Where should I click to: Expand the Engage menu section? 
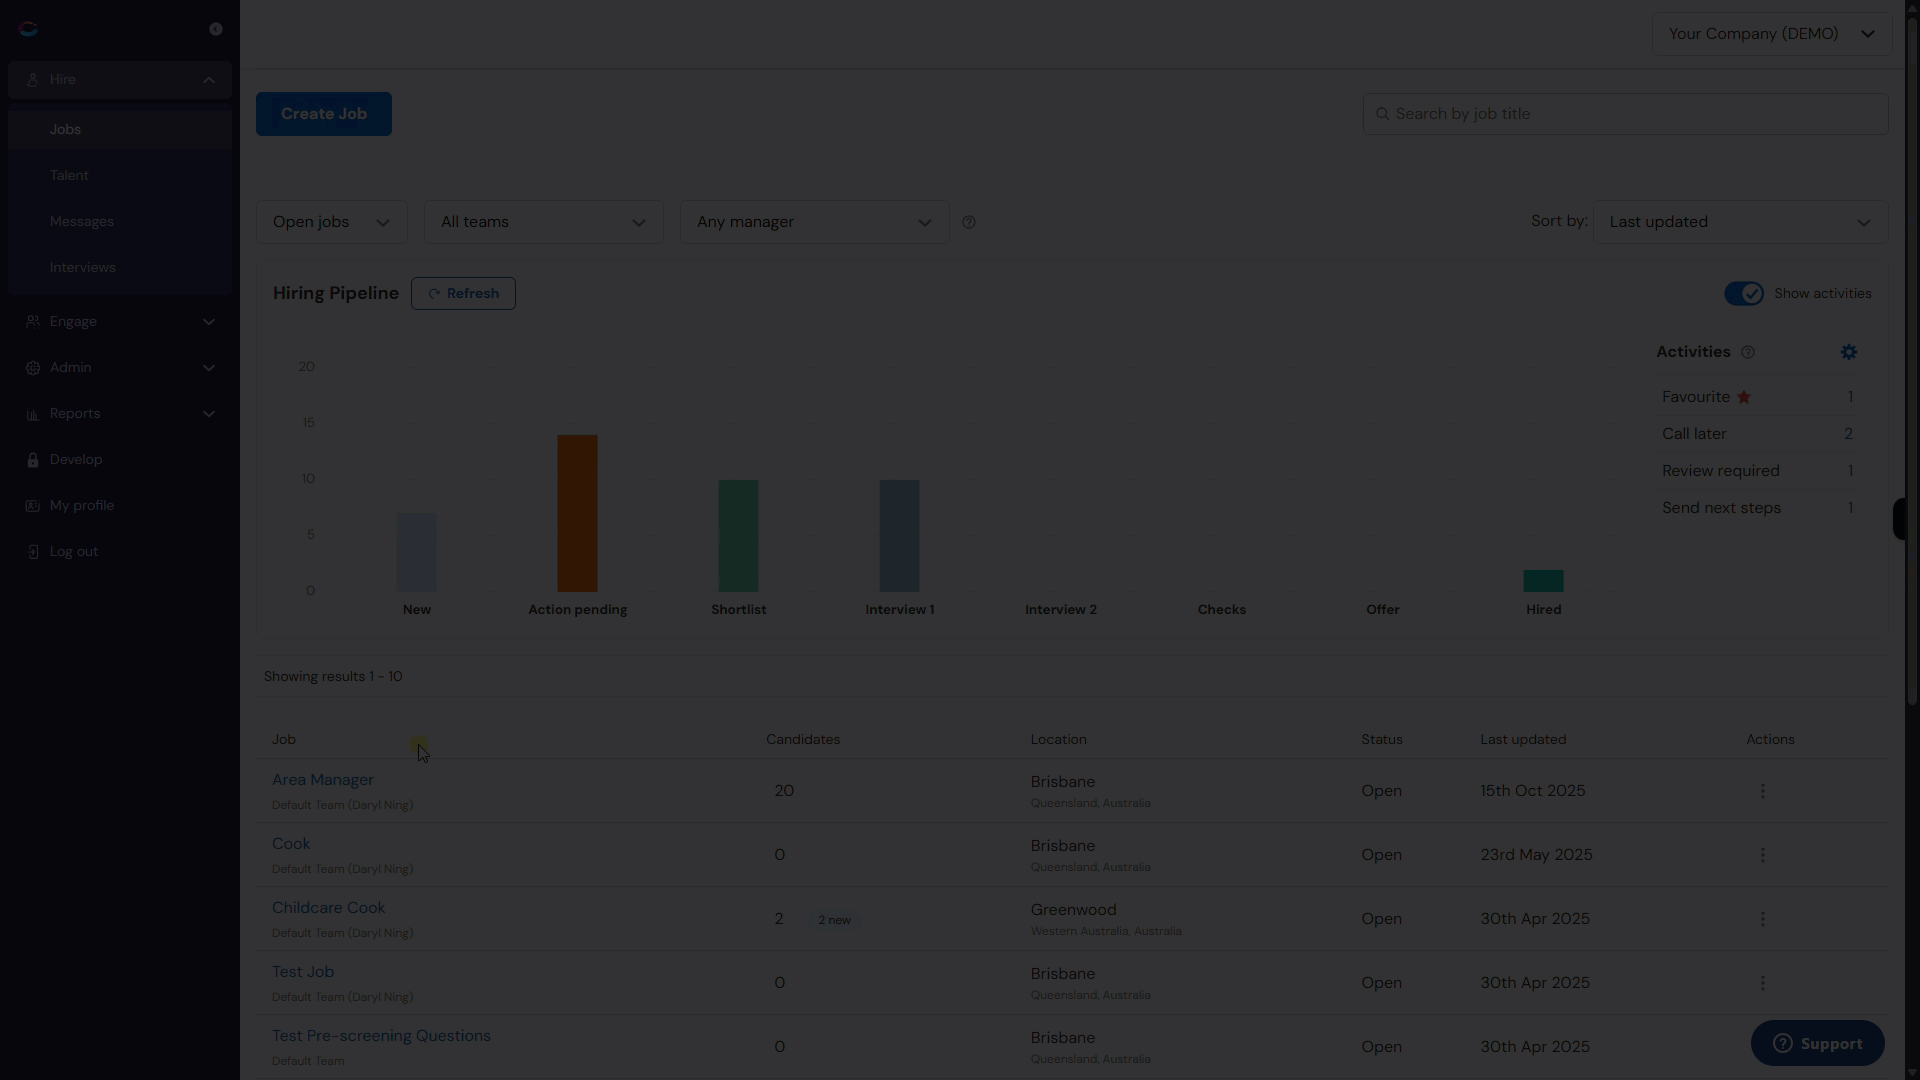point(209,322)
